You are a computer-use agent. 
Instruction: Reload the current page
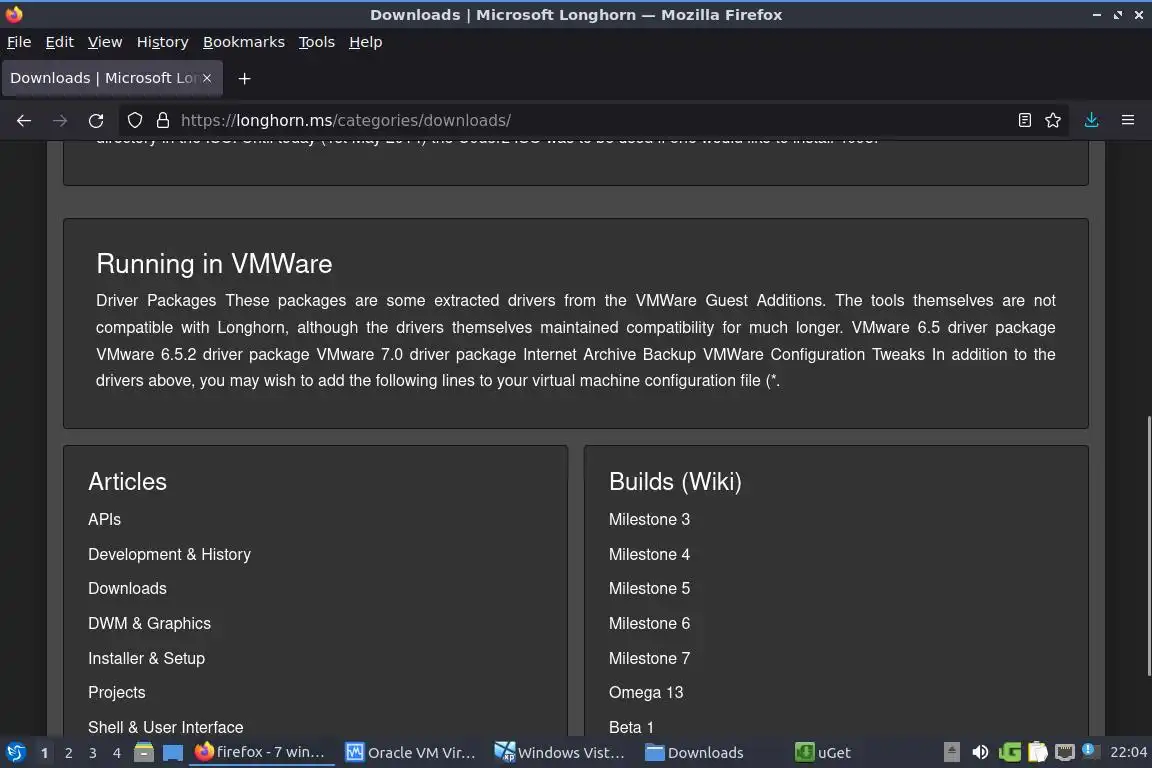(96, 121)
